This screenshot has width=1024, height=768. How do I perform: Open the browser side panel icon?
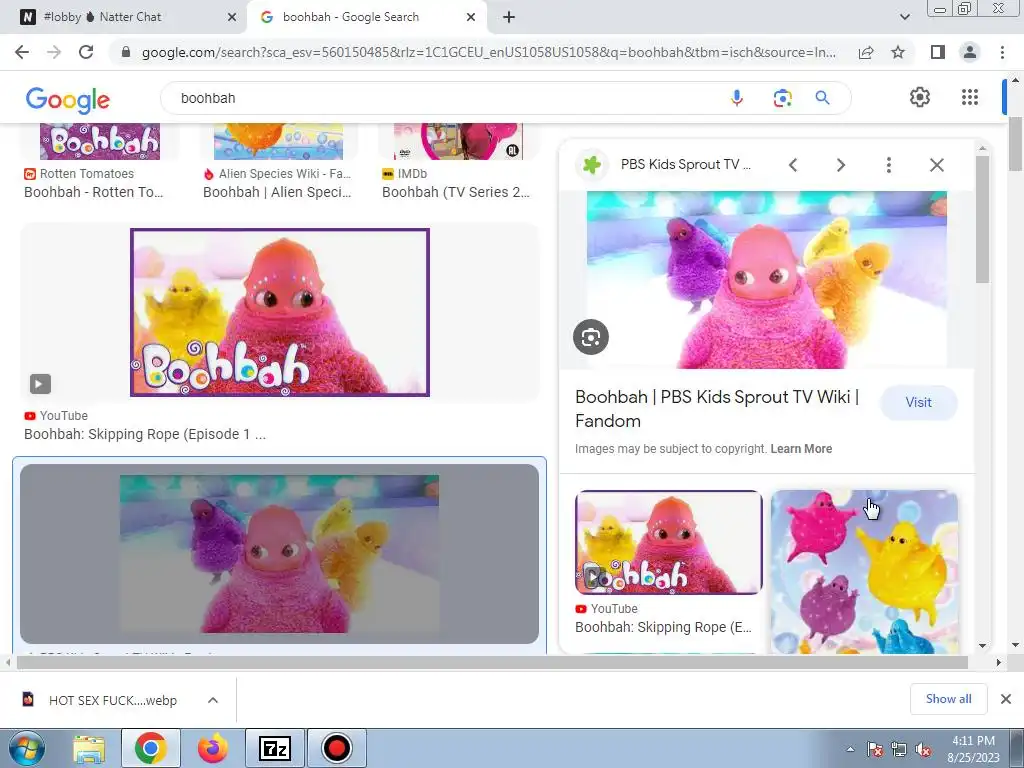(938, 52)
